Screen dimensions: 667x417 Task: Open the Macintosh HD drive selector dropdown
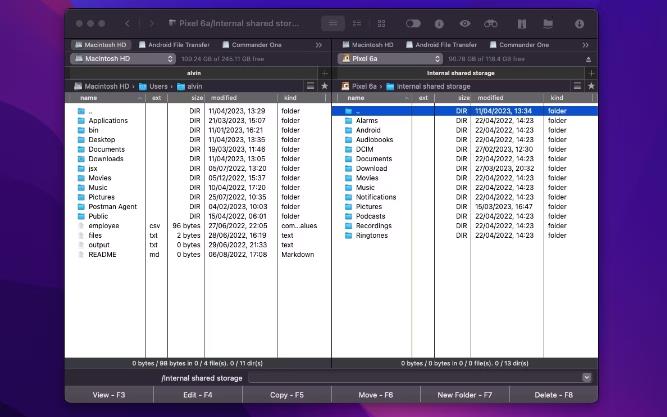(x=123, y=59)
